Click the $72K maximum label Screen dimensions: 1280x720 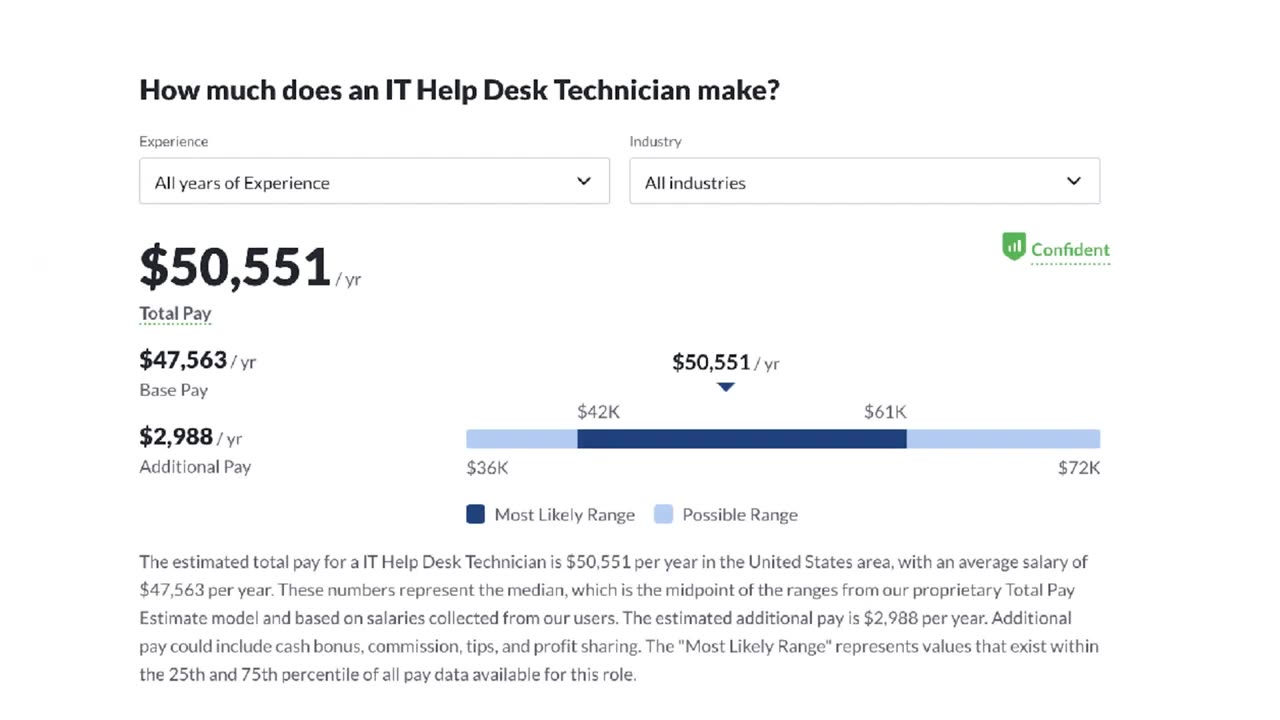click(1079, 467)
